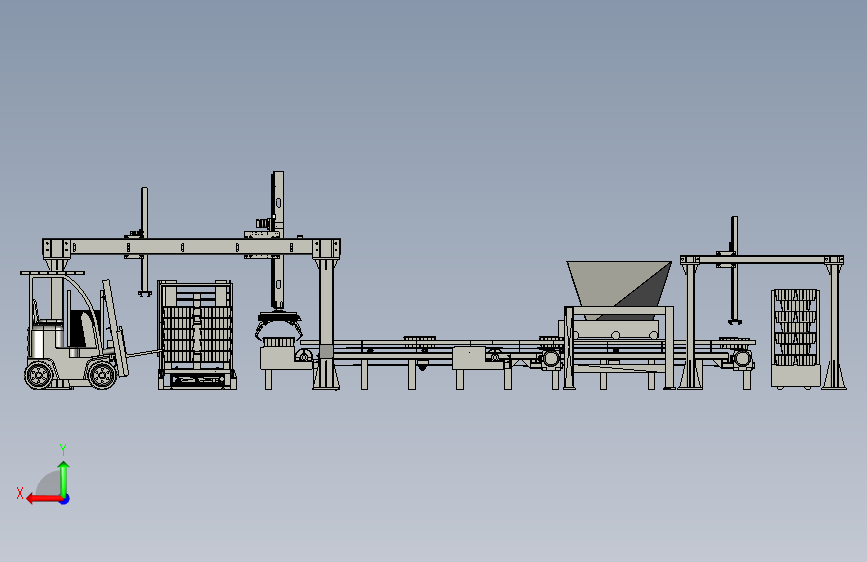The image size is (867, 562).
Task: Select the right gantry's horizontal beam
Action: tap(762, 259)
